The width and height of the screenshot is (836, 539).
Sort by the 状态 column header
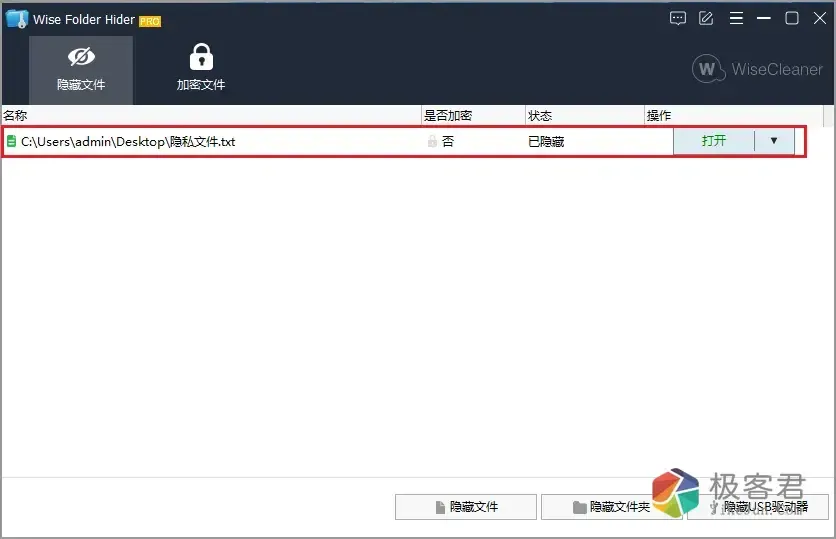pos(585,116)
